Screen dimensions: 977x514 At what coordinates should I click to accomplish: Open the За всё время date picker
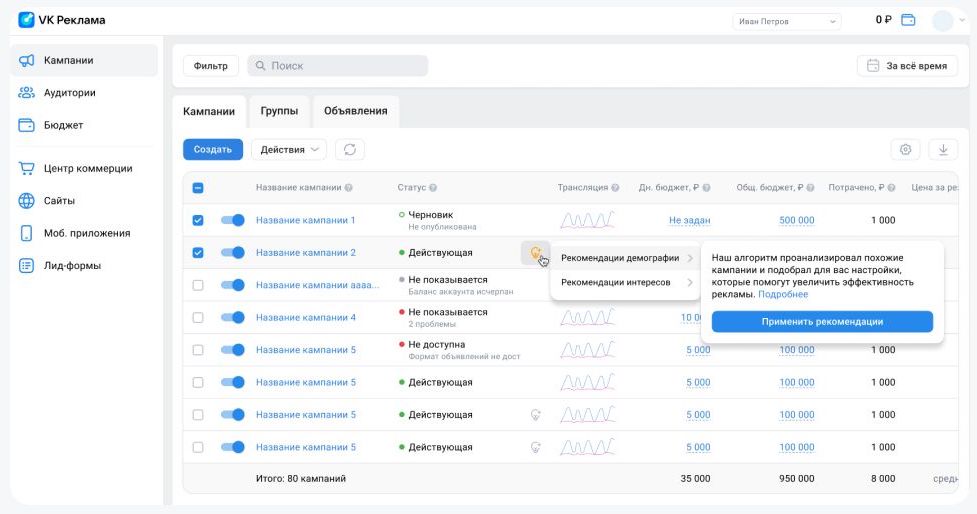click(x=906, y=66)
